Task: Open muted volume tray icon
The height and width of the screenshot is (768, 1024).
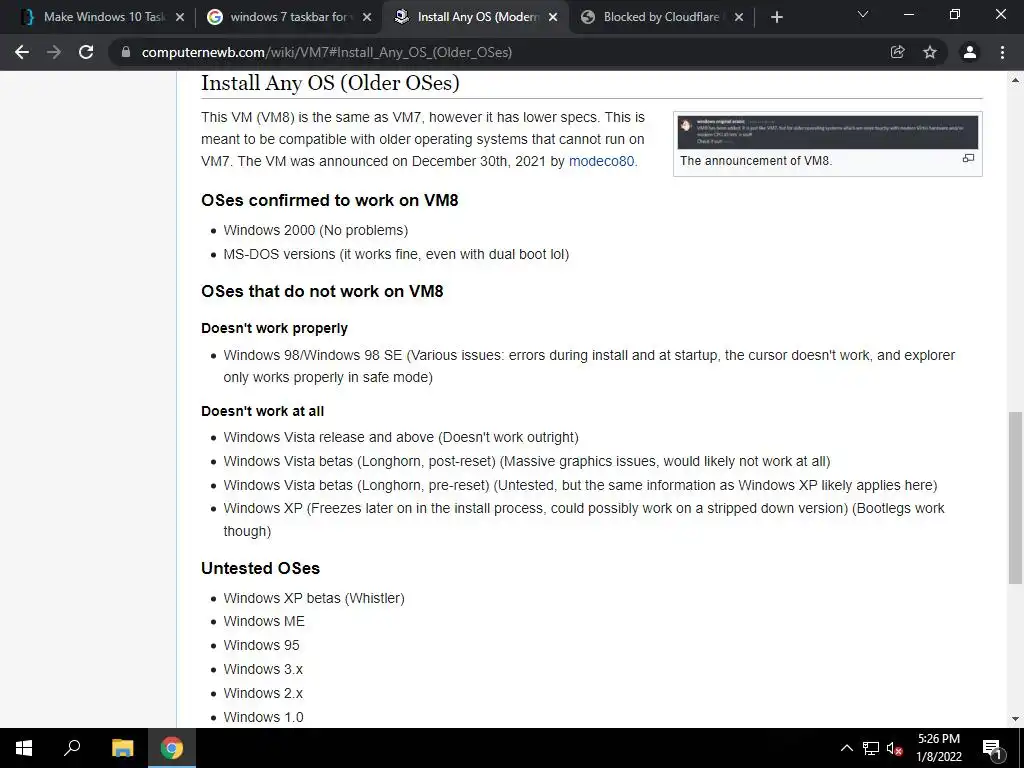Action: (x=894, y=748)
